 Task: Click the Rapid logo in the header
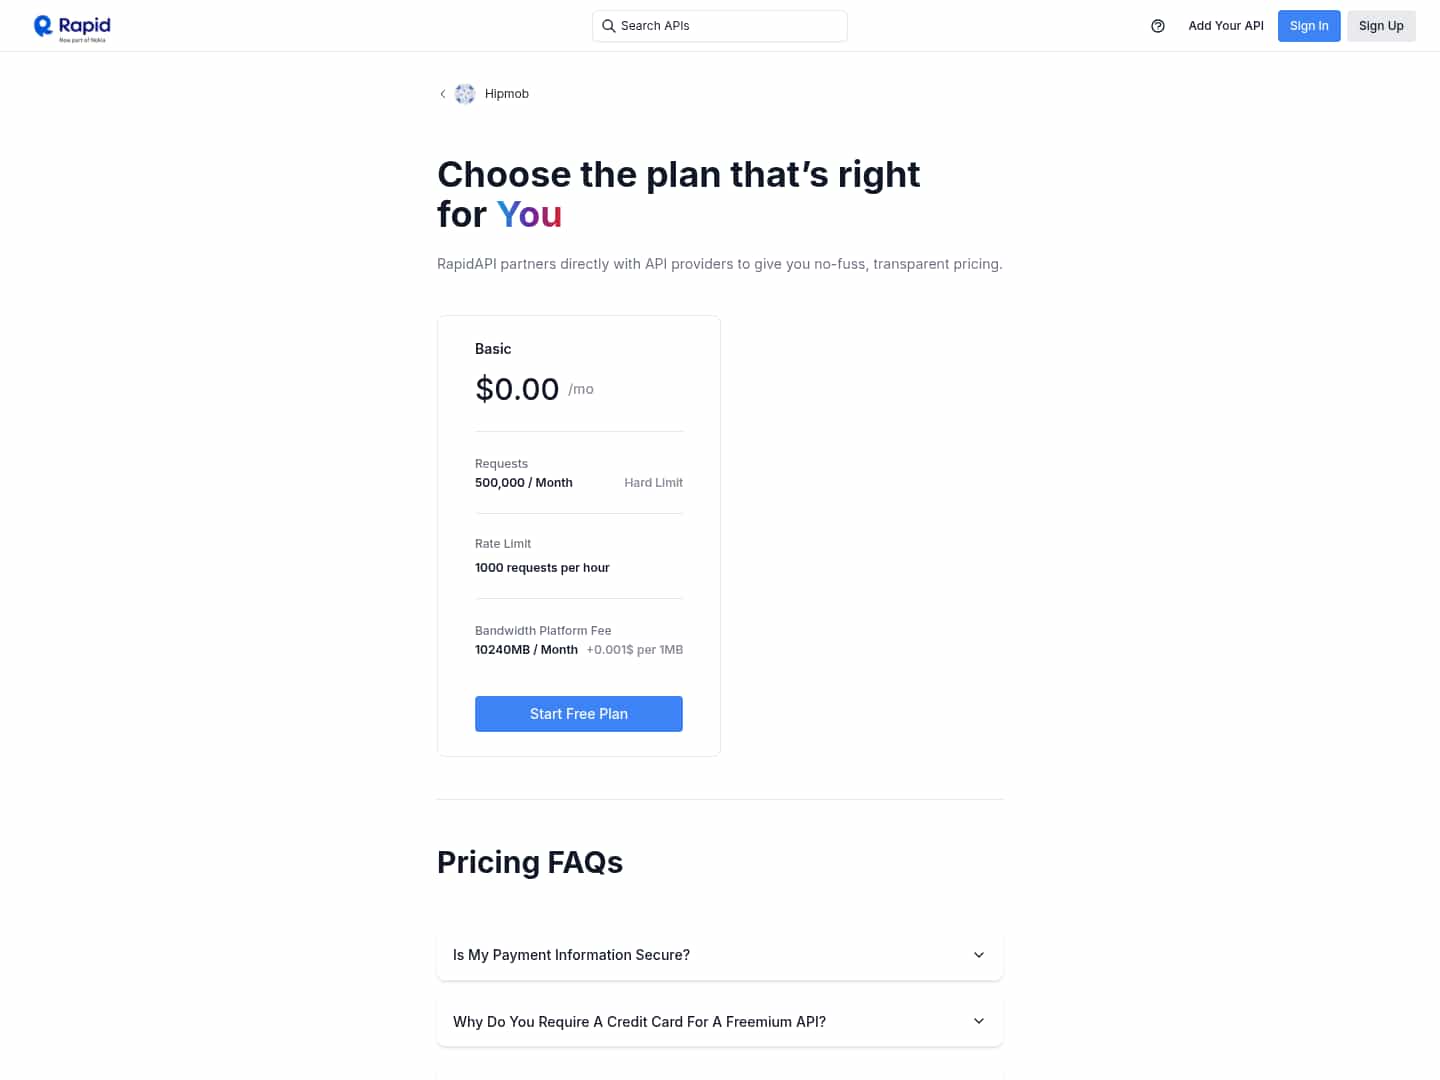(72, 27)
